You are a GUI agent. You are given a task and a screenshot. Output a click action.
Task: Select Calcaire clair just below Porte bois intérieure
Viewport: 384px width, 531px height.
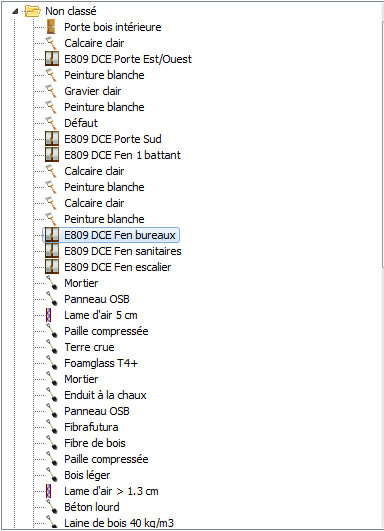[94, 43]
